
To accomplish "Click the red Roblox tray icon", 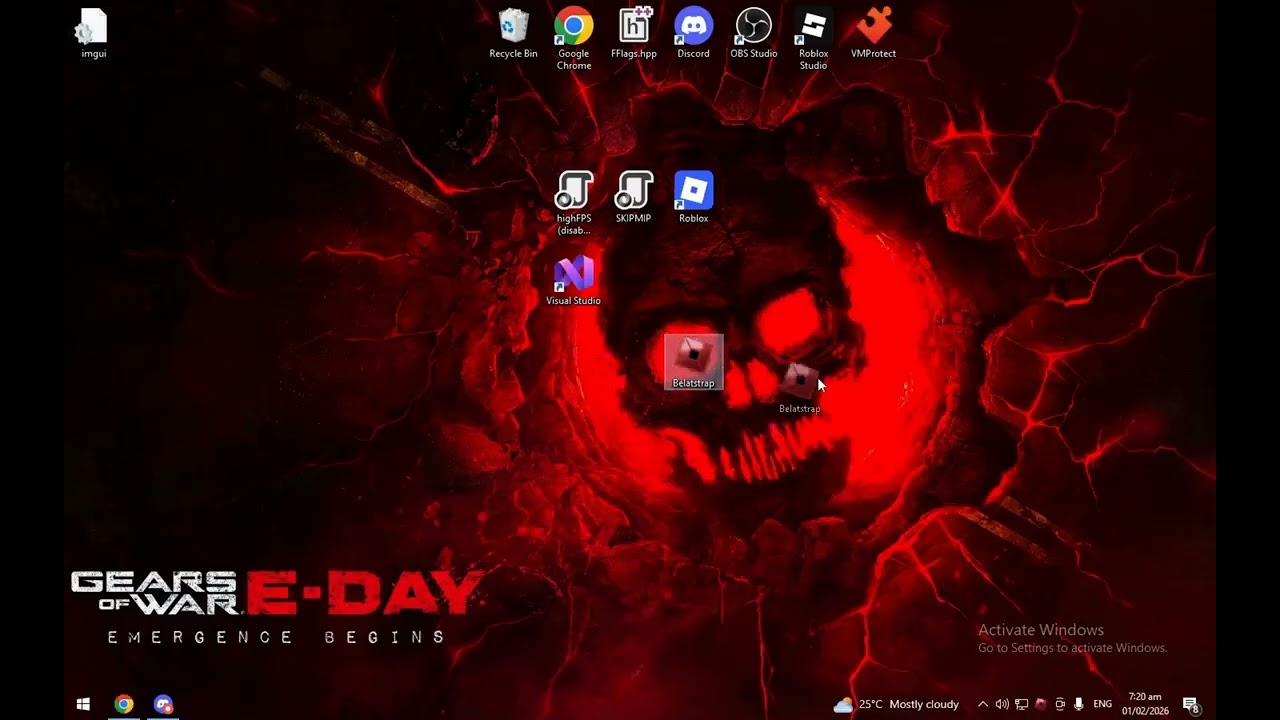I will tap(1040, 704).
